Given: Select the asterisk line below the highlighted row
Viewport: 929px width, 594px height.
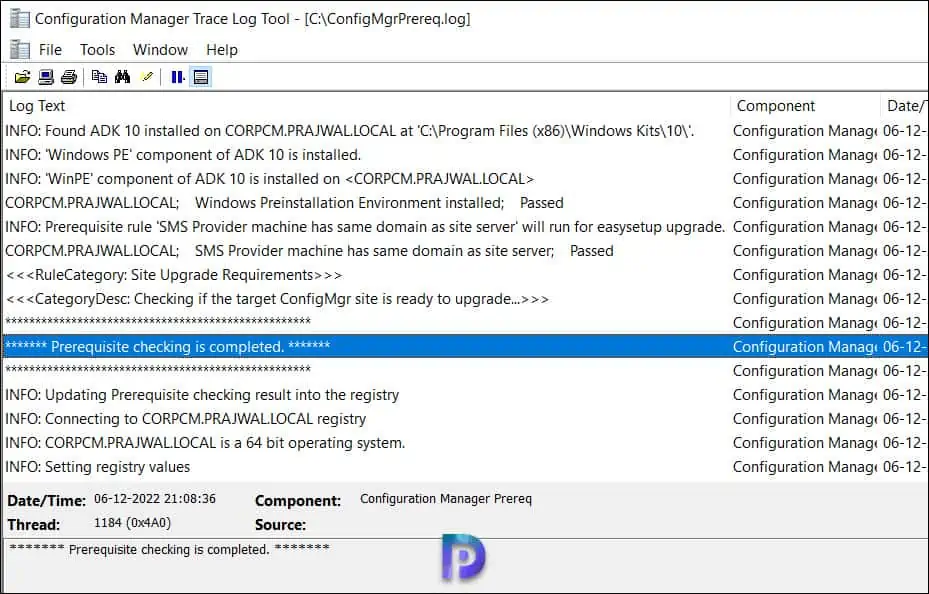Looking at the screenshot, I should click(x=464, y=371).
